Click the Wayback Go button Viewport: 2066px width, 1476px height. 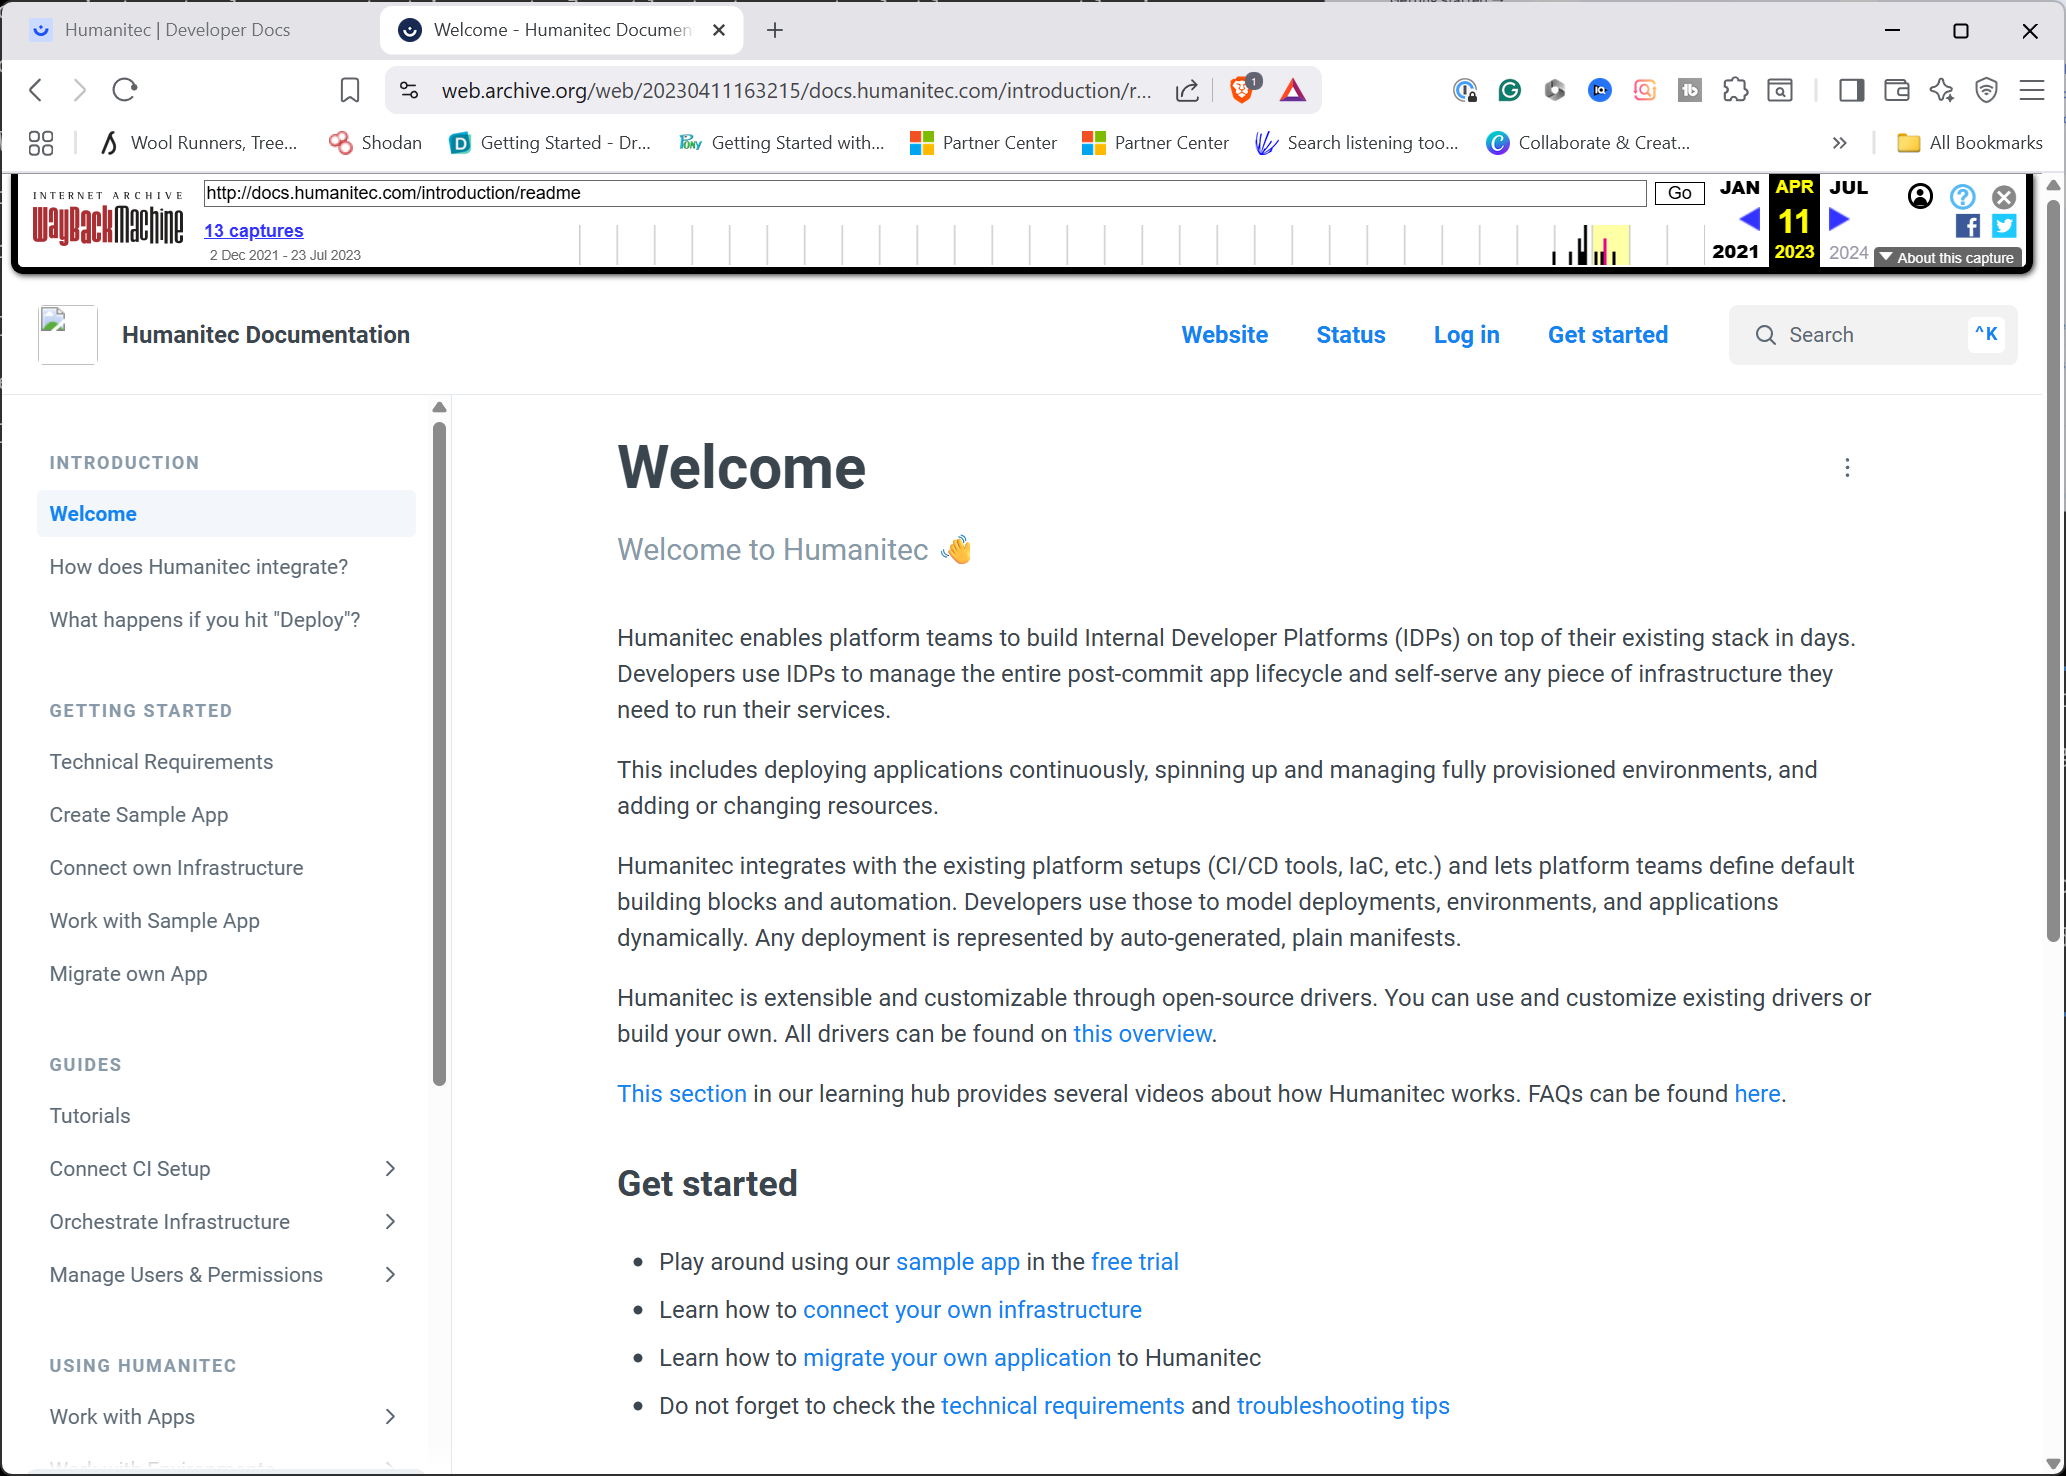pyautogui.click(x=1679, y=193)
